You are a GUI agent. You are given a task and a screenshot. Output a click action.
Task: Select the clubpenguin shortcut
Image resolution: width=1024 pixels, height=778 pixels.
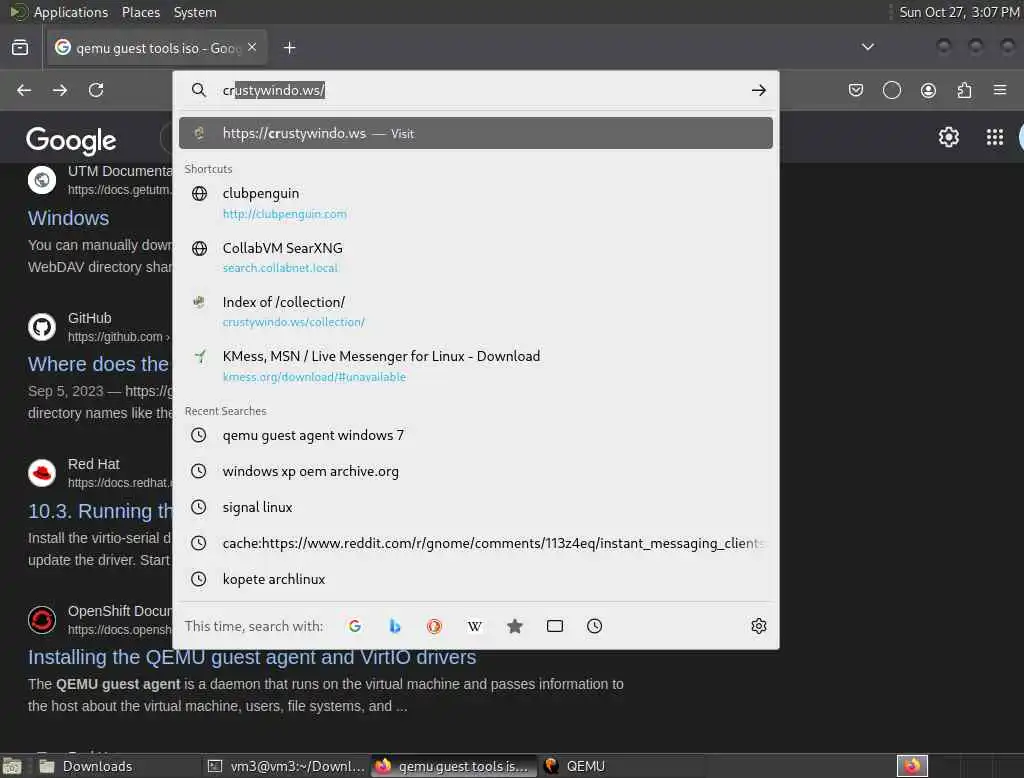point(475,203)
